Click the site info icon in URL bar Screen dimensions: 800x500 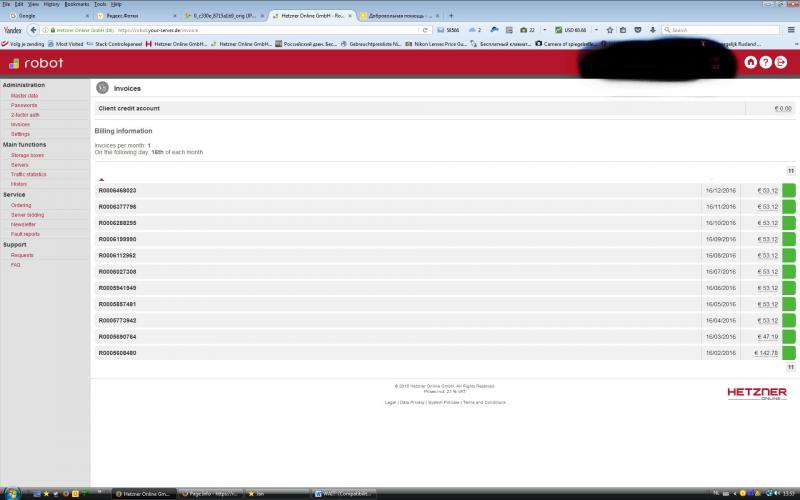(x=45, y=30)
